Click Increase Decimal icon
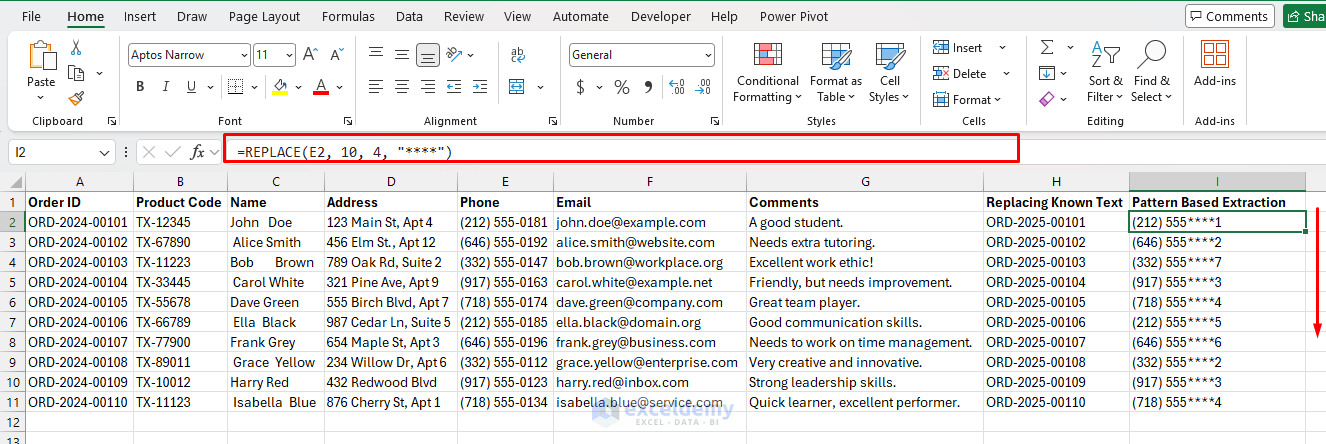This screenshot has width=1326, height=444. coord(679,87)
